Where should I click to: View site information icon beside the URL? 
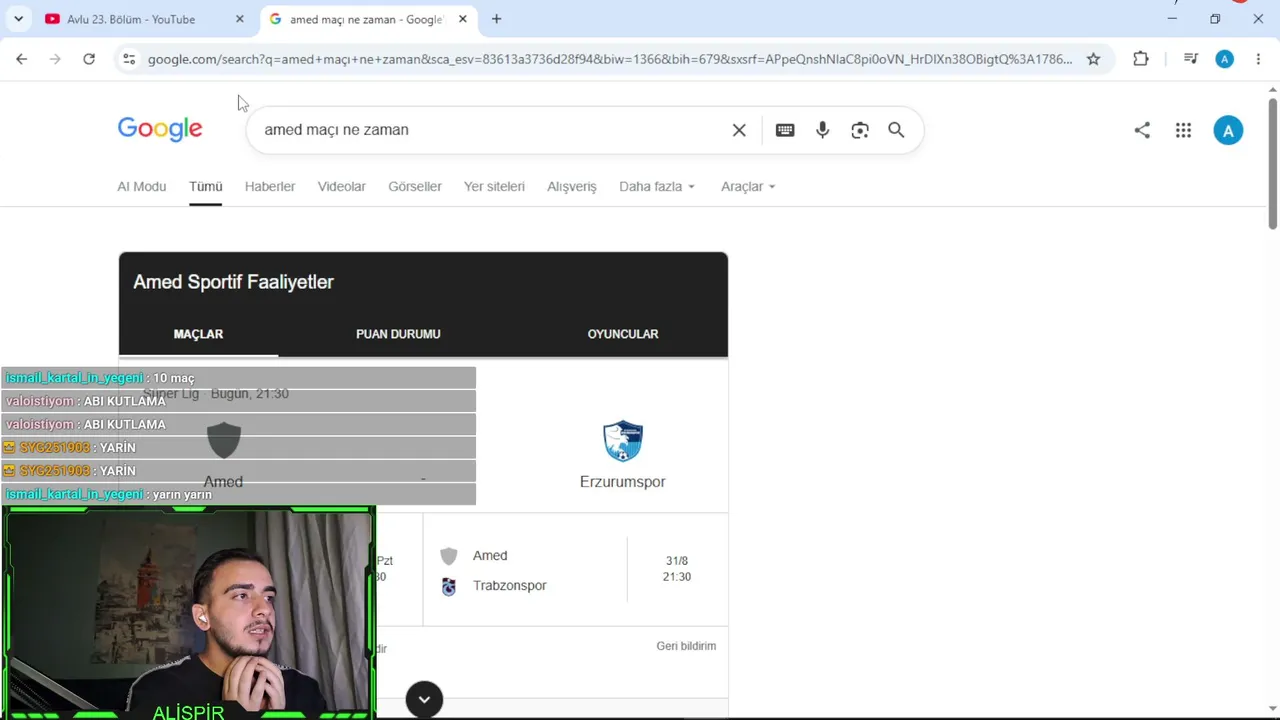point(129,59)
